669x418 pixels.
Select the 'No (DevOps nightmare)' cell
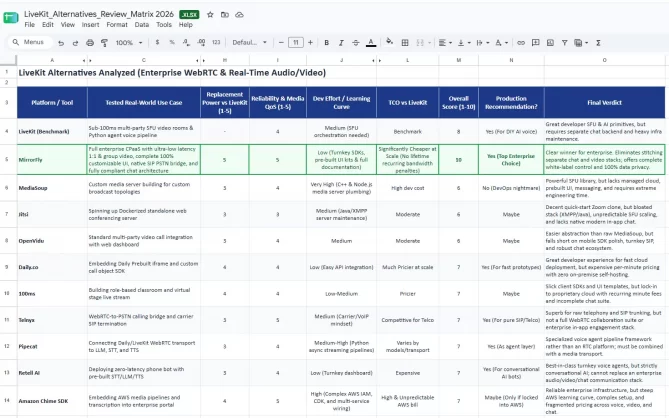511,188
